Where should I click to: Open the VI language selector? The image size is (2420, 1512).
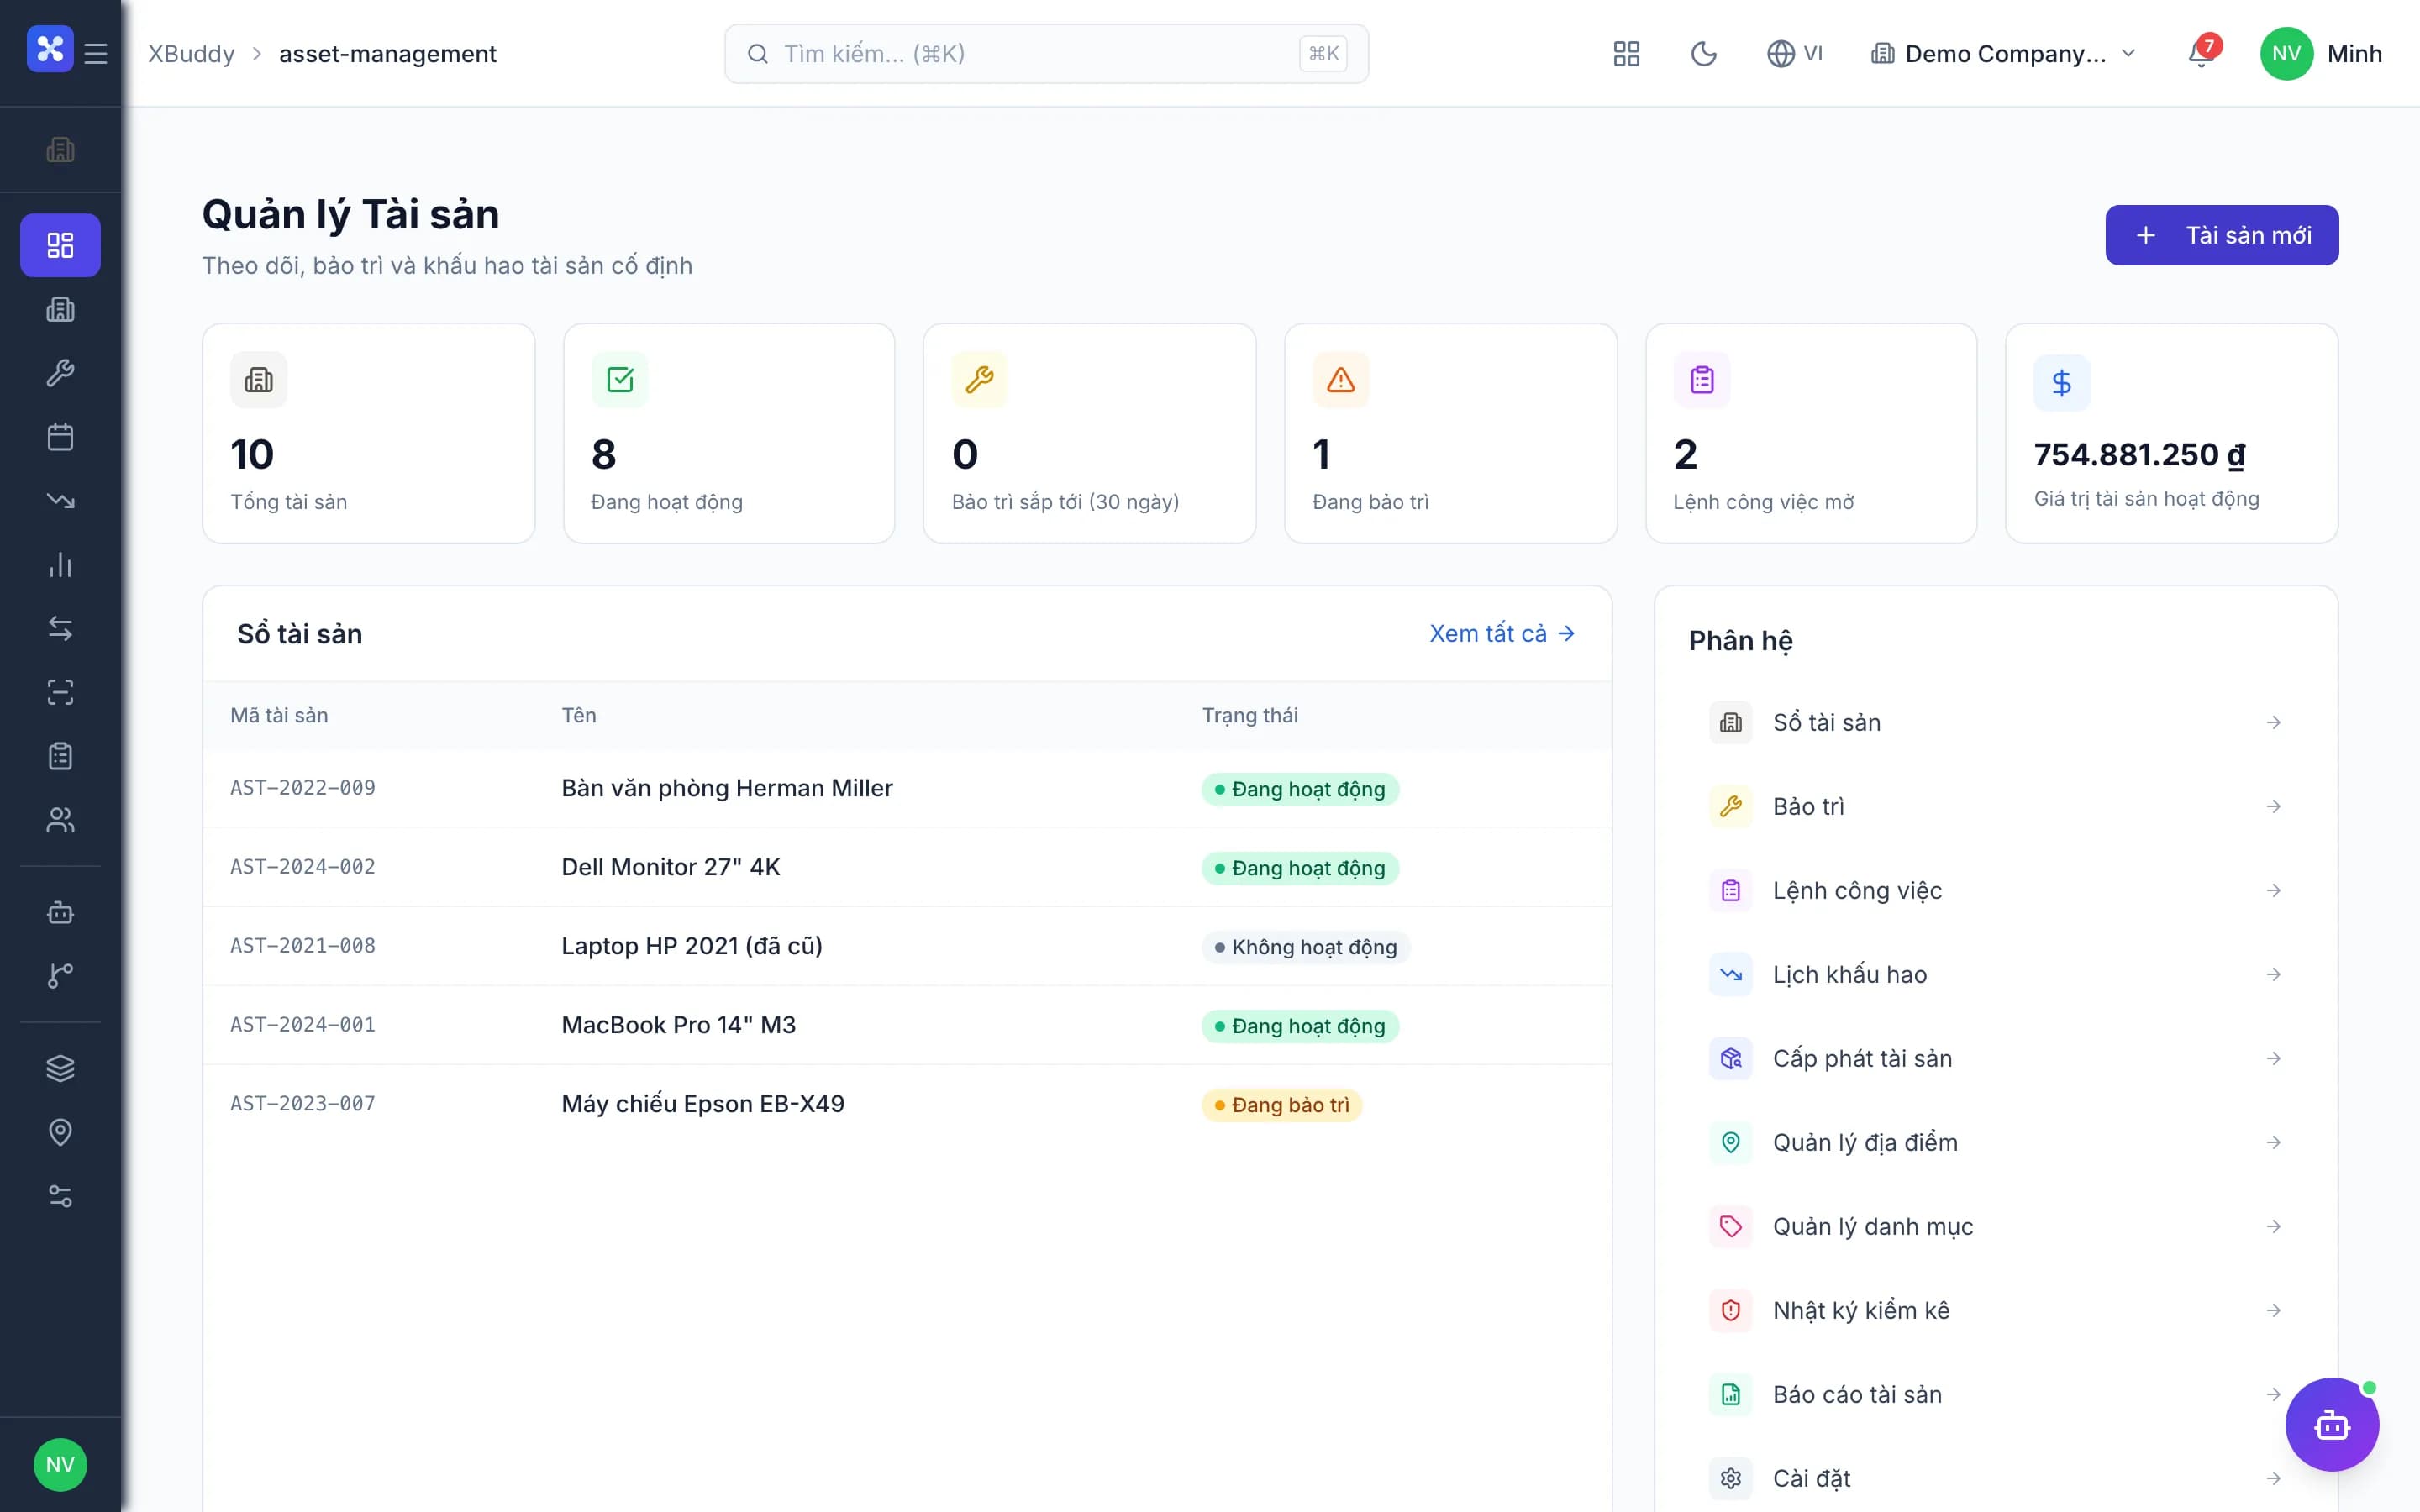1795,54
